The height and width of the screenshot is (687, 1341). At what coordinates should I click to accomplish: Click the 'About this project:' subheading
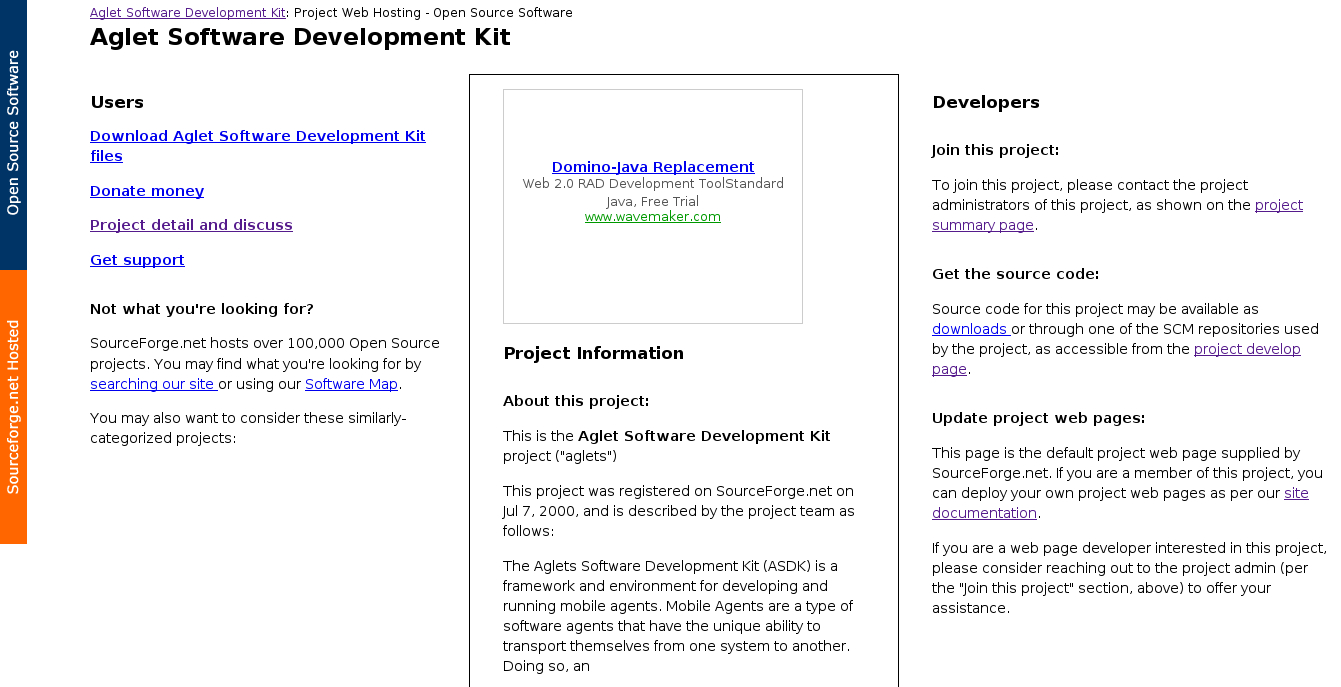tap(576, 401)
